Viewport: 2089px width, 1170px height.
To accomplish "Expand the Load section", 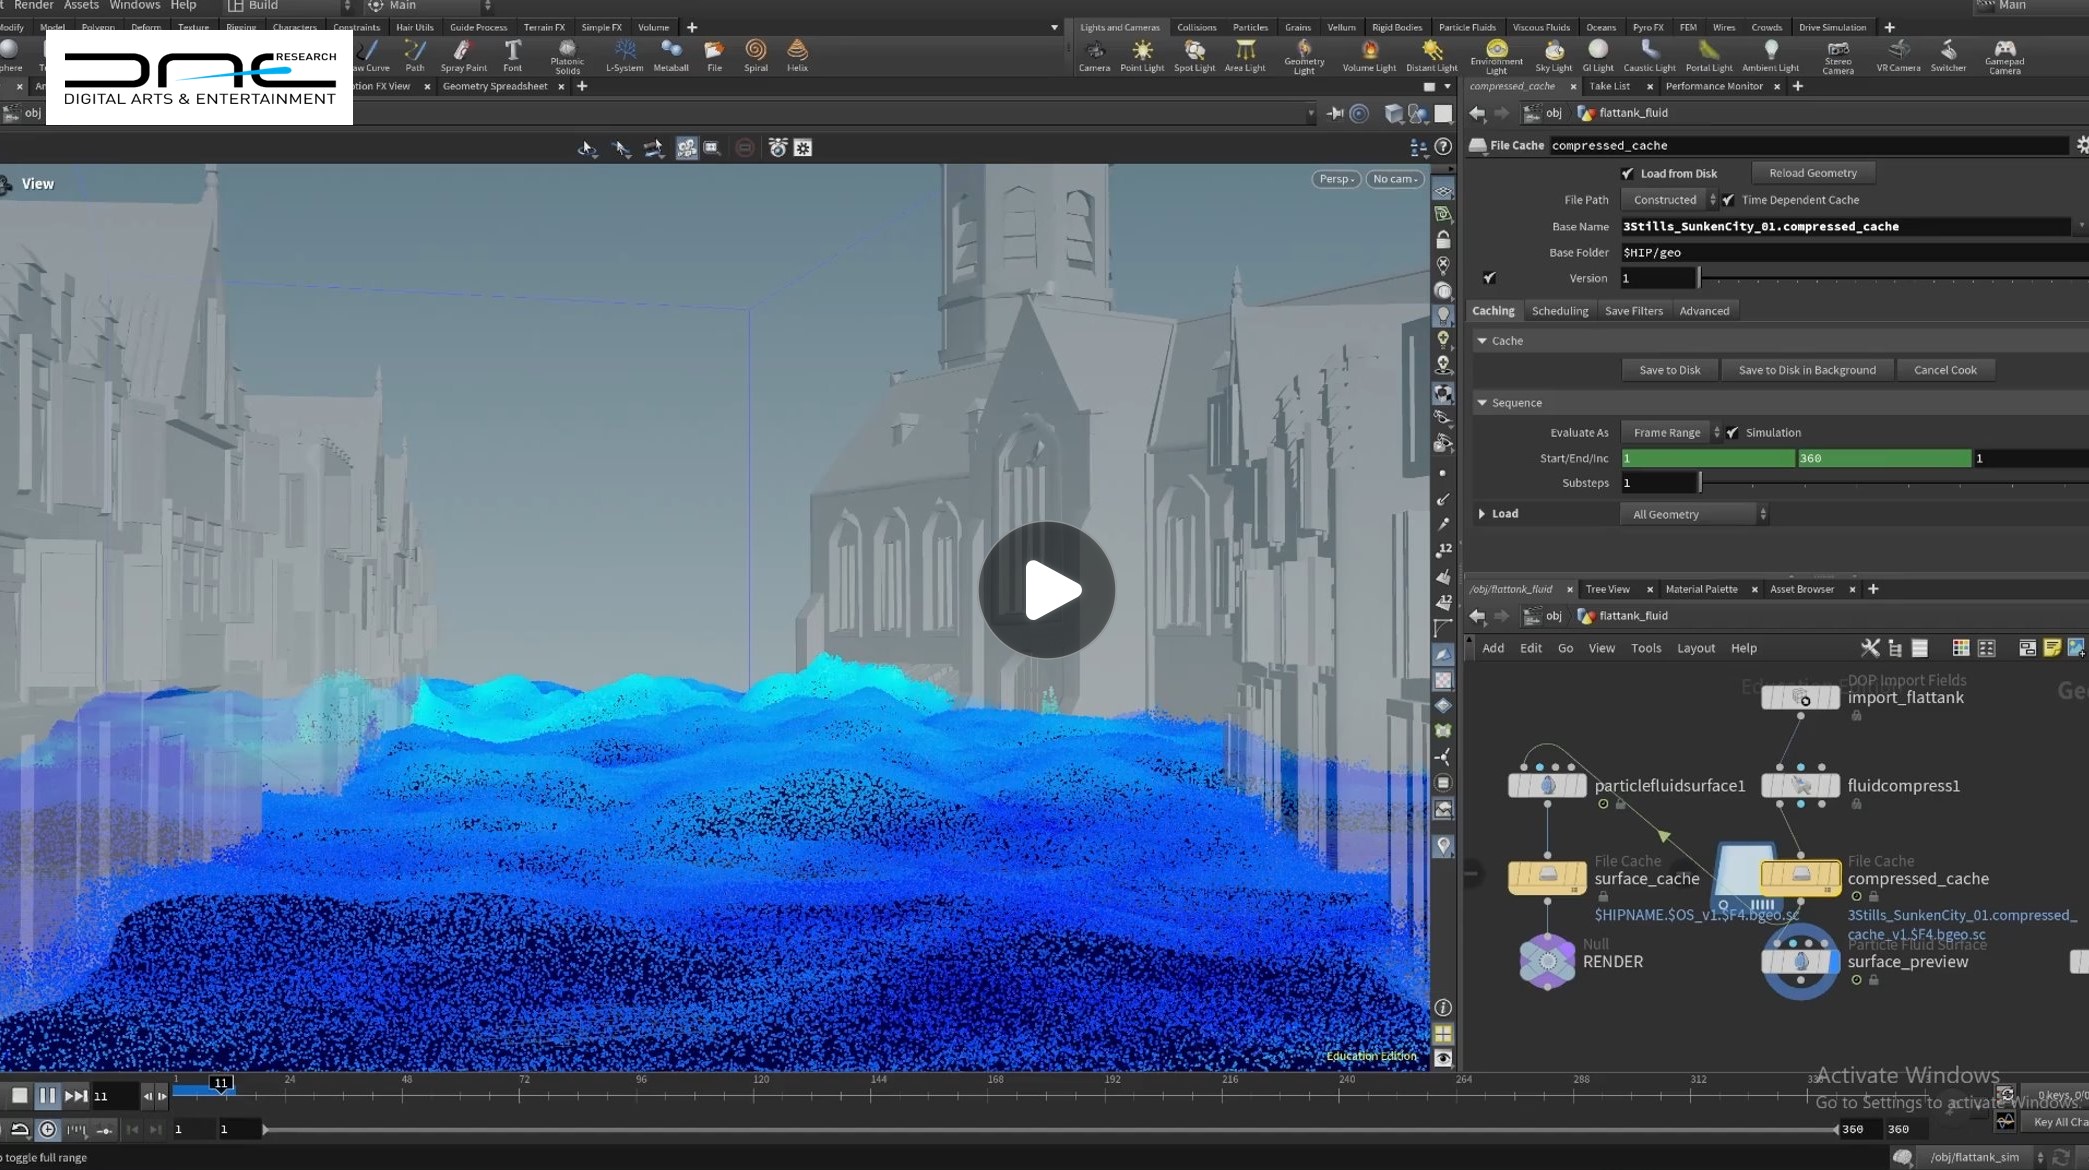I will pos(1482,514).
